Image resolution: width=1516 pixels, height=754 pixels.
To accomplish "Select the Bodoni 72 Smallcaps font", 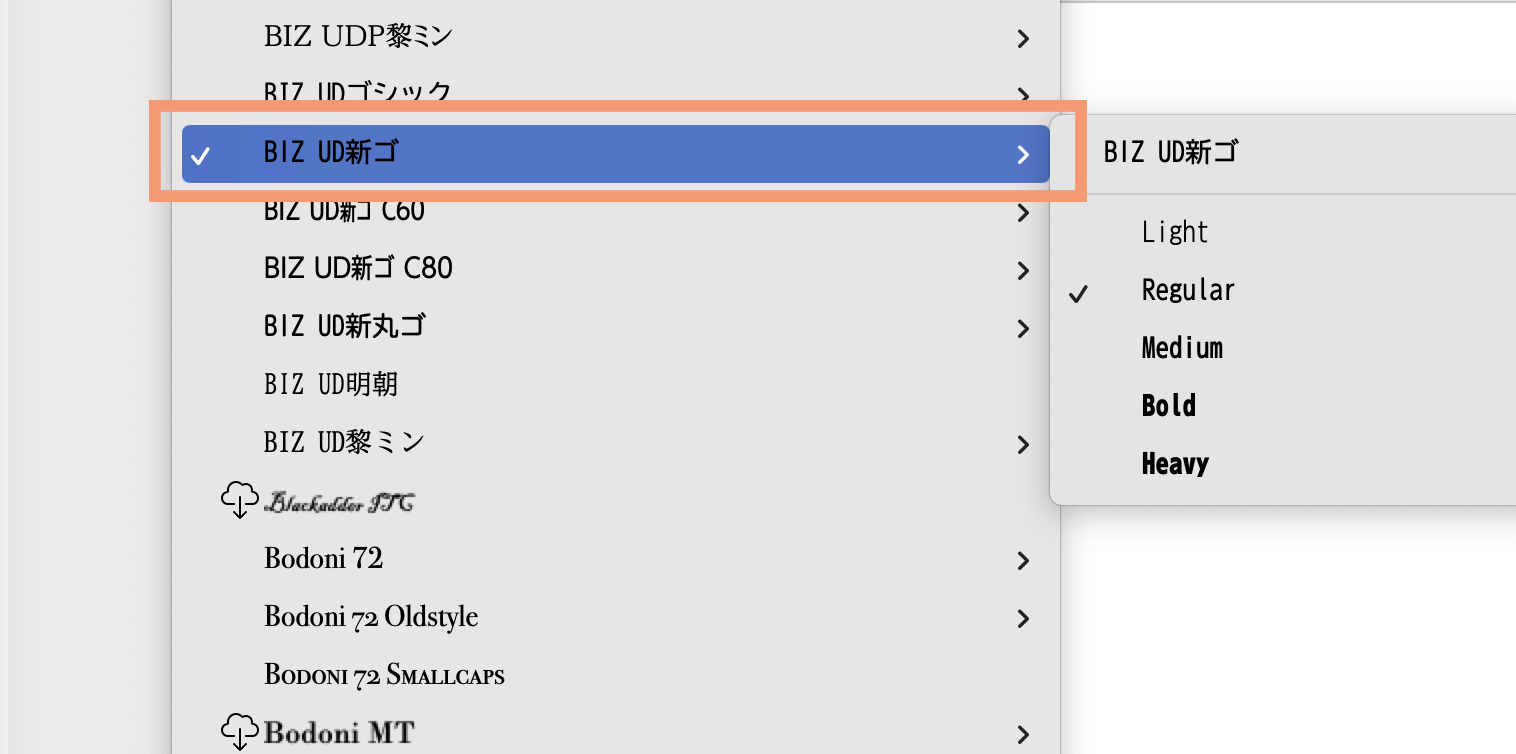I will click(x=384, y=675).
